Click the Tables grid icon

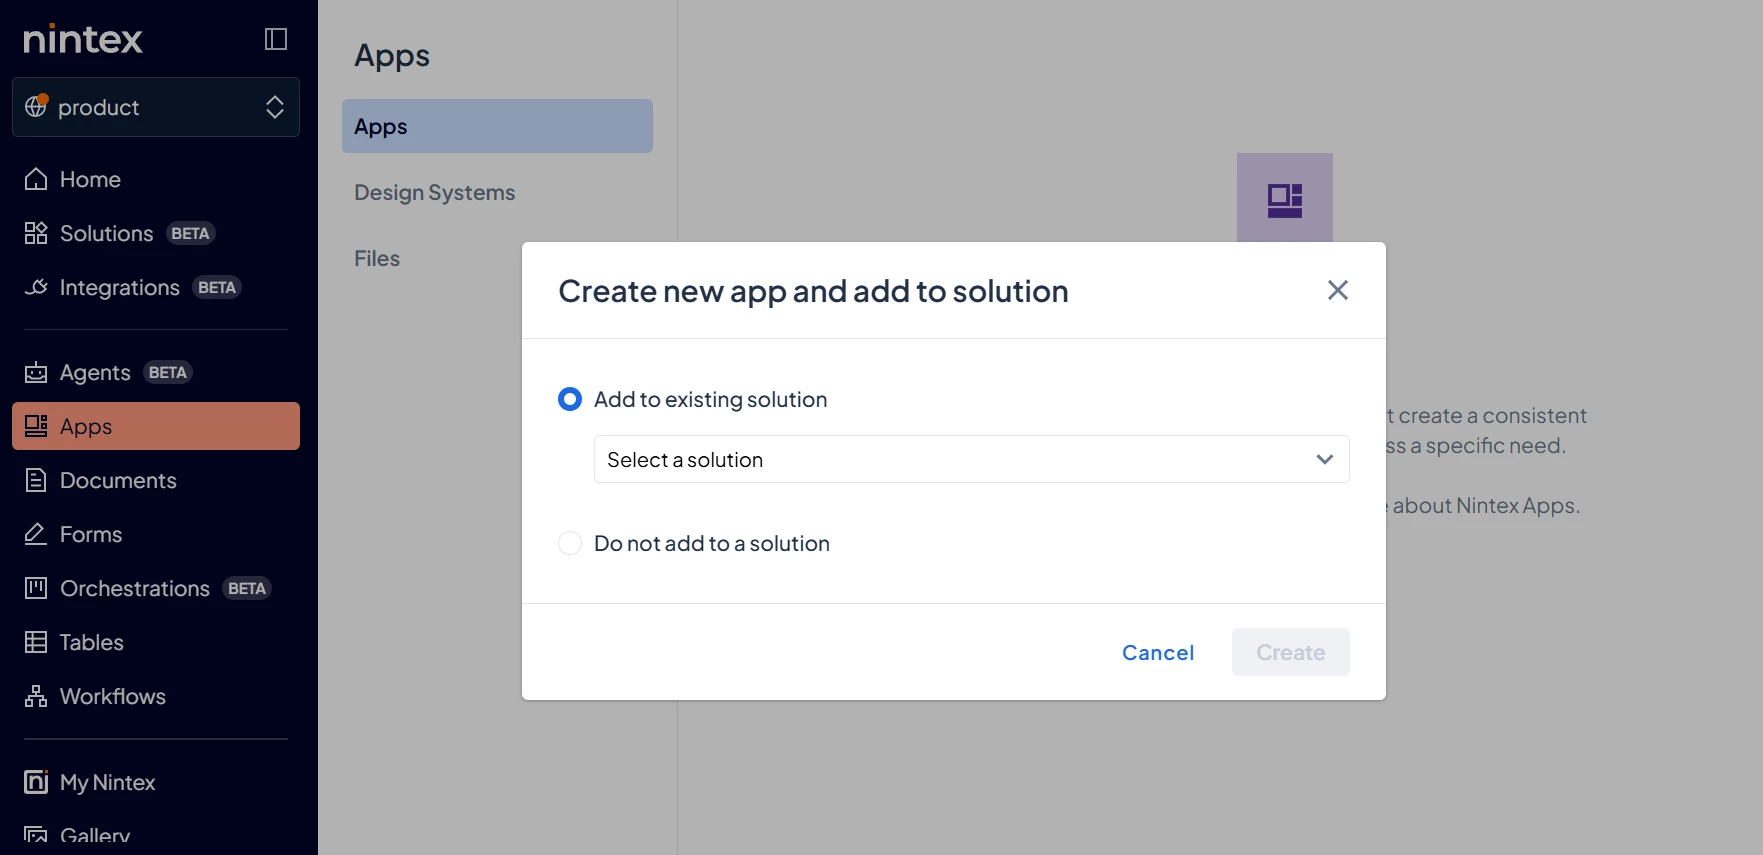click(36, 642)
